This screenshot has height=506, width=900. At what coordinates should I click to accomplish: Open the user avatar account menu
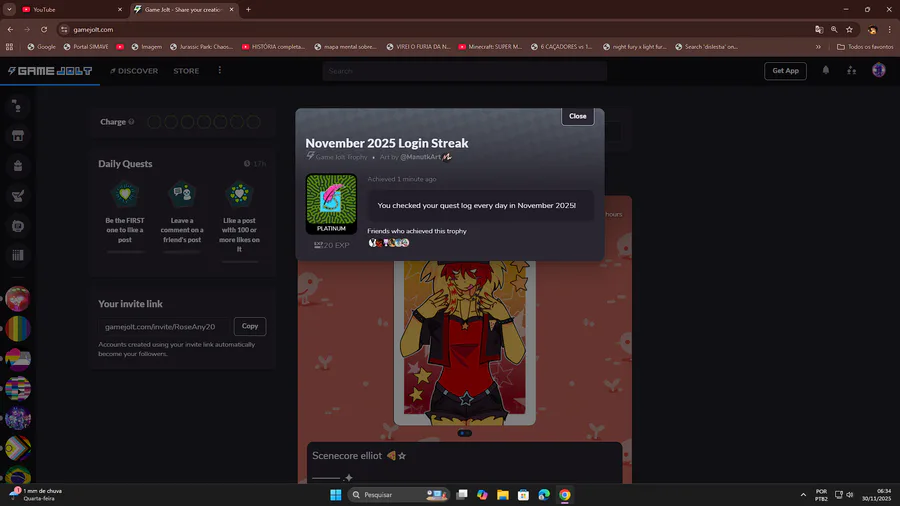pos(878,70)
